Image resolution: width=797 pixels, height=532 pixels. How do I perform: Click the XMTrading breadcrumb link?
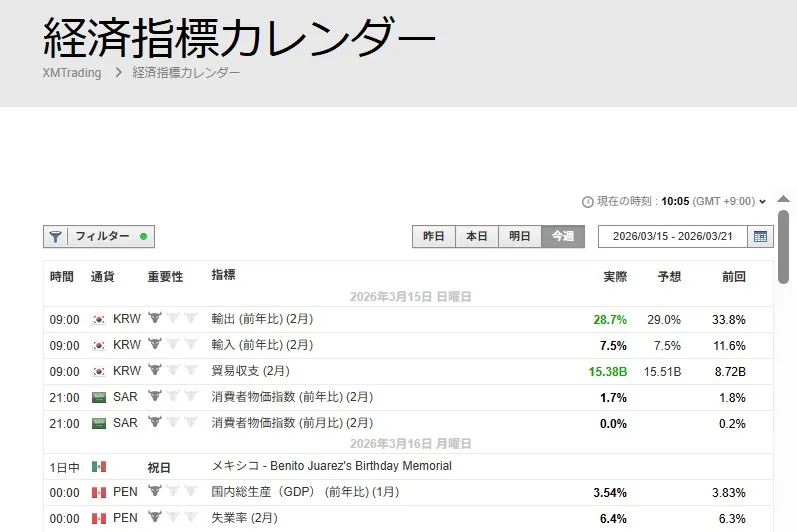coord(72,73)
